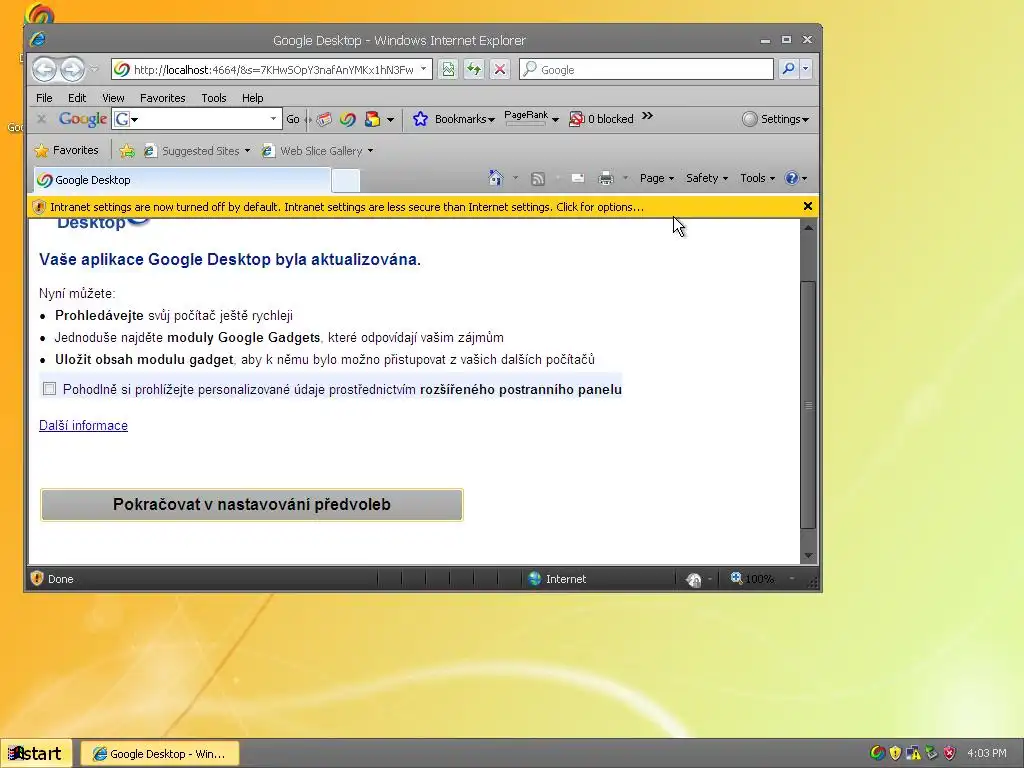Screen dimensions: 1024x768
Task: Open the Favorites menu
Action: coord(163,98)
